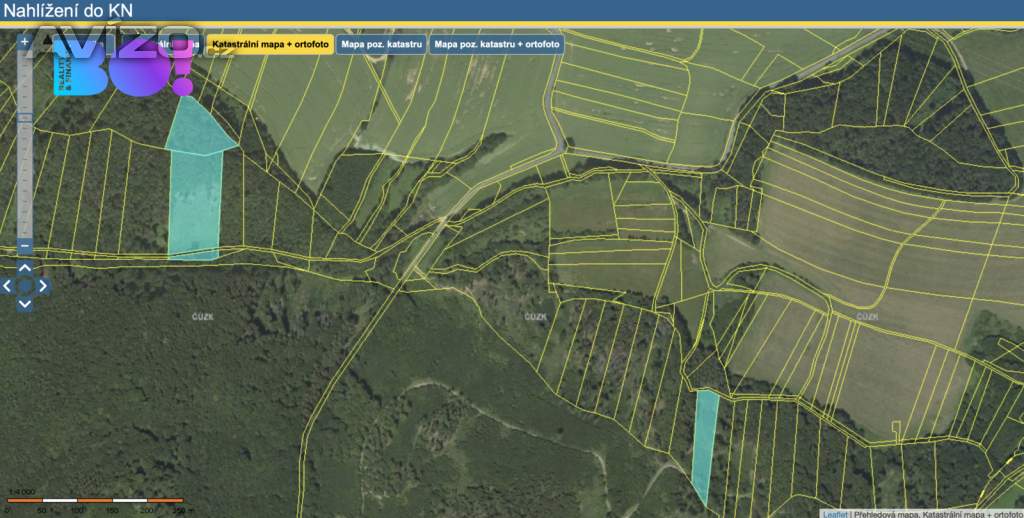The image size is (1024, 518).
Task: Zoom in with the plus button
Action: click(x=25, y=42)
